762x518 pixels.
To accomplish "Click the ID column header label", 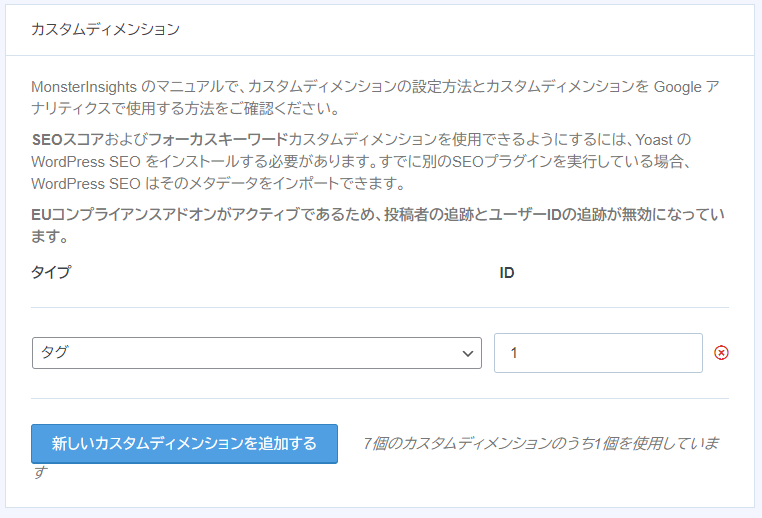I will [507, 273].
